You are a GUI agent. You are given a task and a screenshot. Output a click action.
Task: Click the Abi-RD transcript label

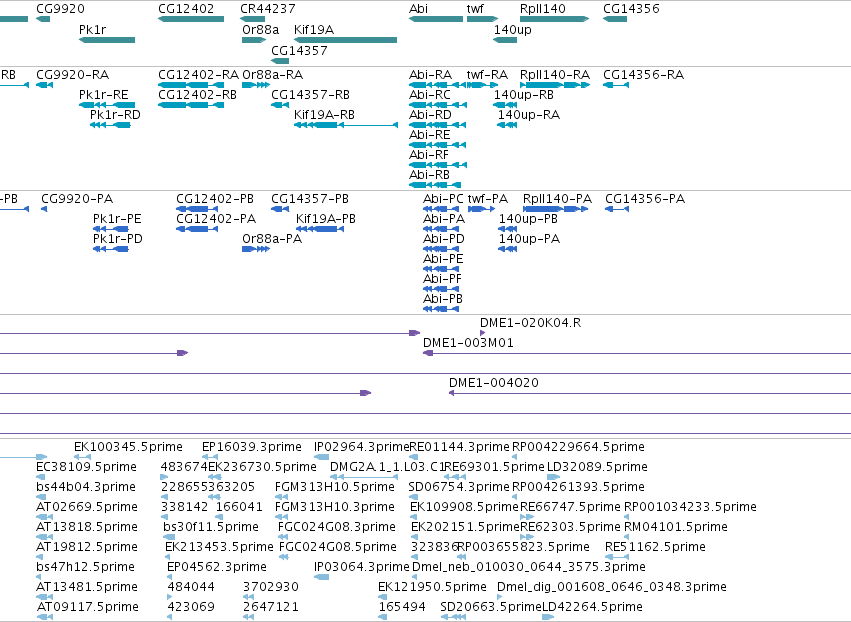(x=430, y=115)
